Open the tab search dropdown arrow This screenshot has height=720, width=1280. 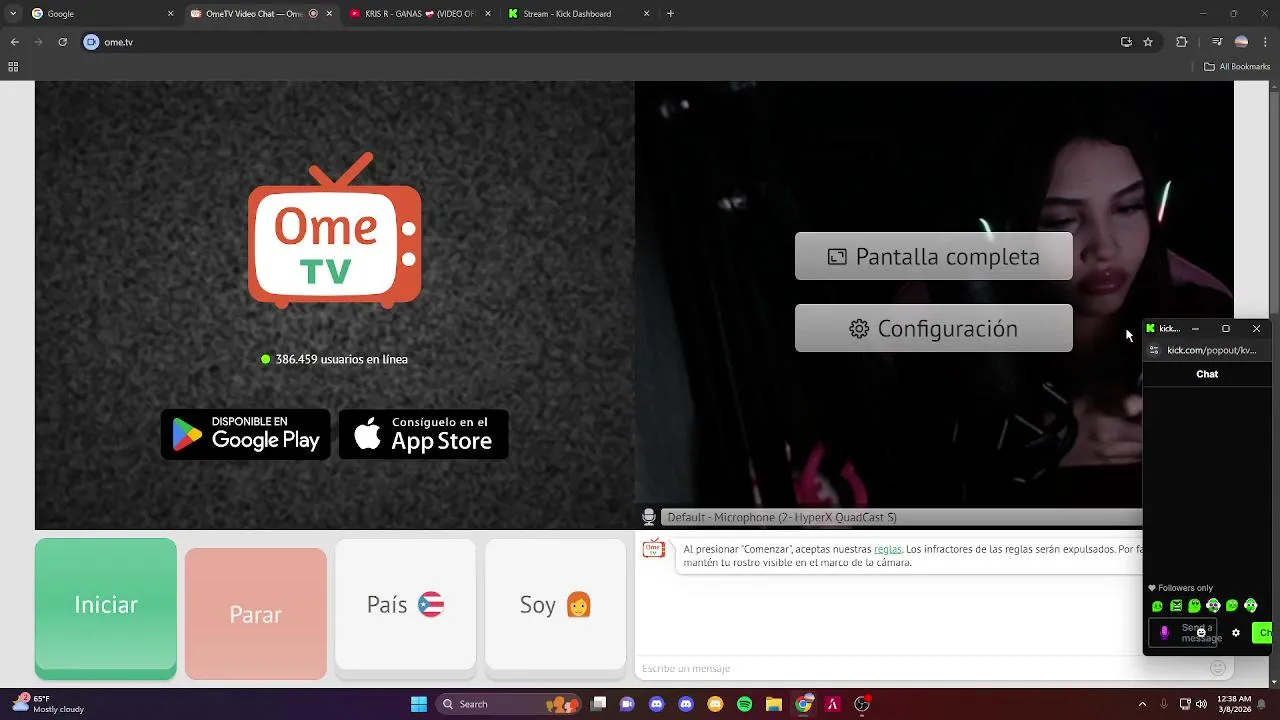click(x=12, y=14)
